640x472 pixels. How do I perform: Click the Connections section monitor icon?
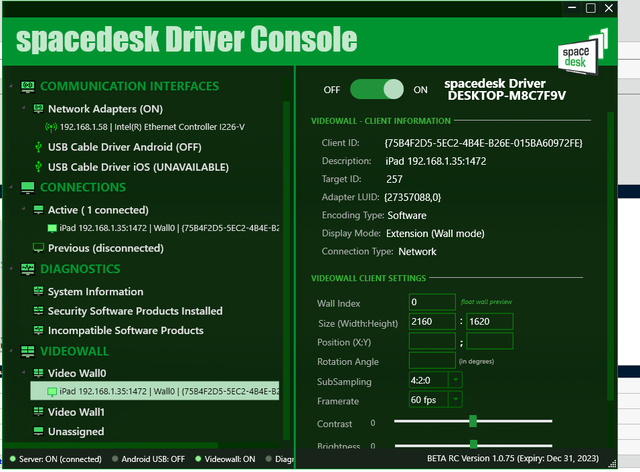[x=27, y=187]
